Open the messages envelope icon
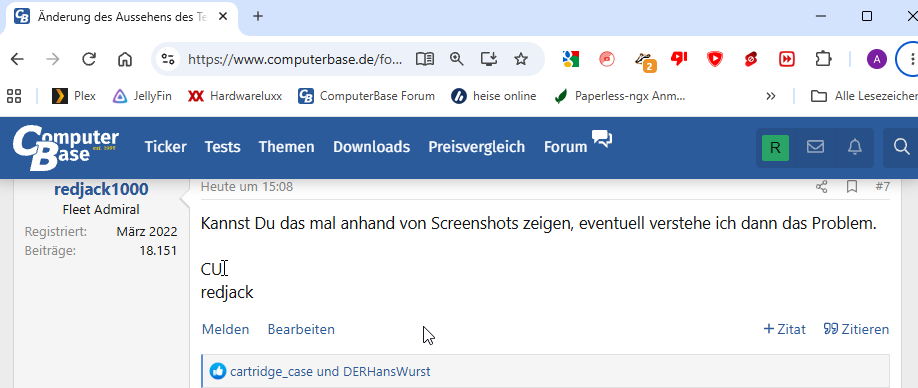Image resolution: width=918 pixels, height=388 pixels. 815,147
